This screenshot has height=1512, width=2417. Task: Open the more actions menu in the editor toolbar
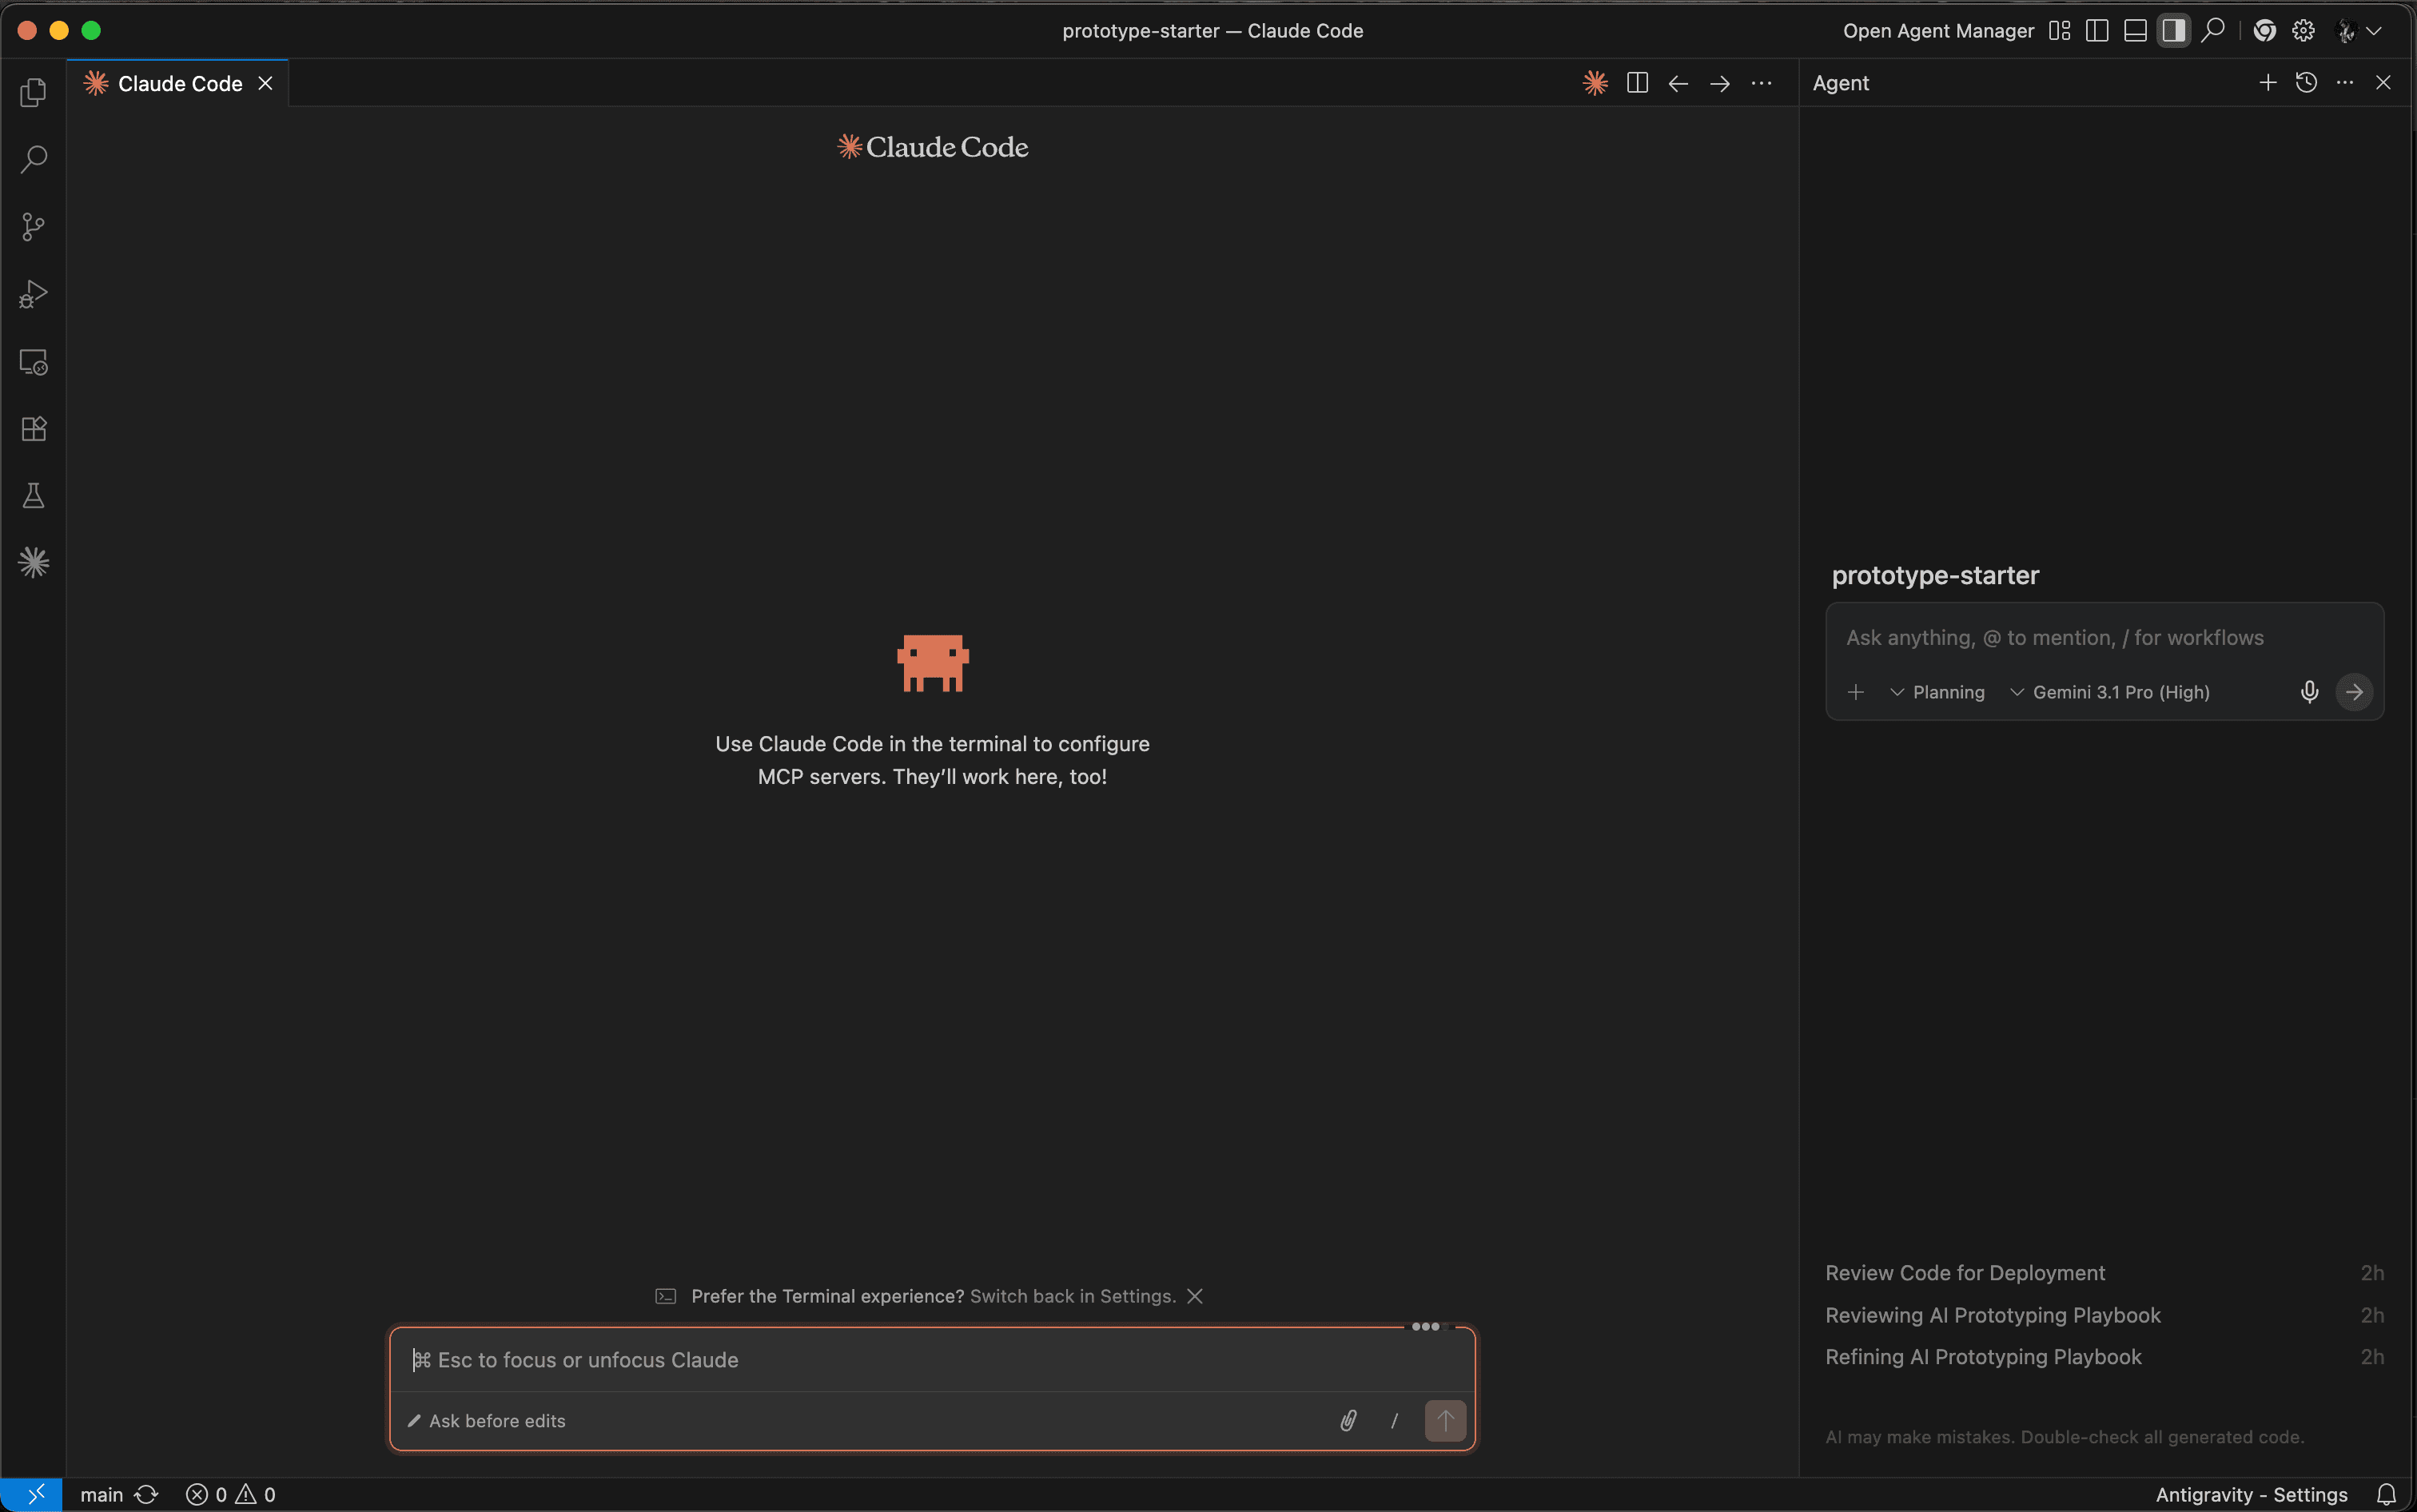pos(1762,83)
